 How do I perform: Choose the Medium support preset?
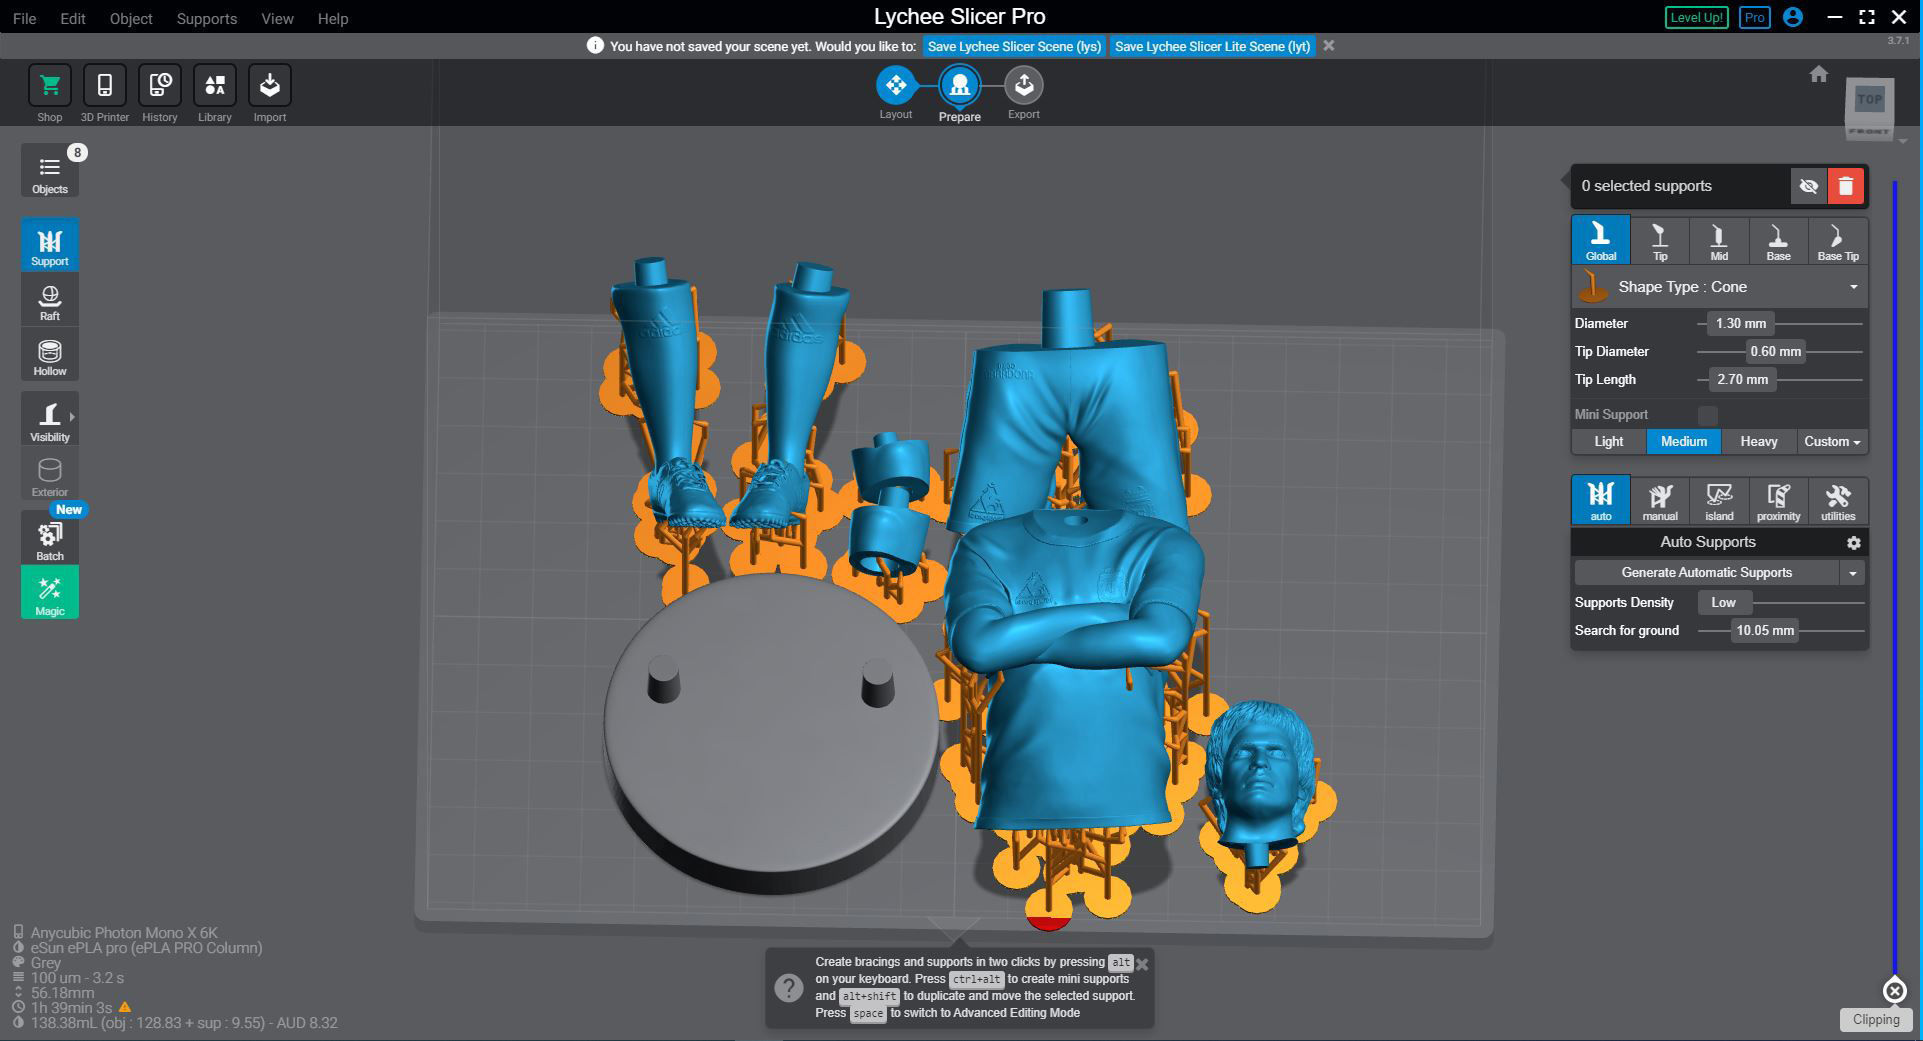[1684, 442]
